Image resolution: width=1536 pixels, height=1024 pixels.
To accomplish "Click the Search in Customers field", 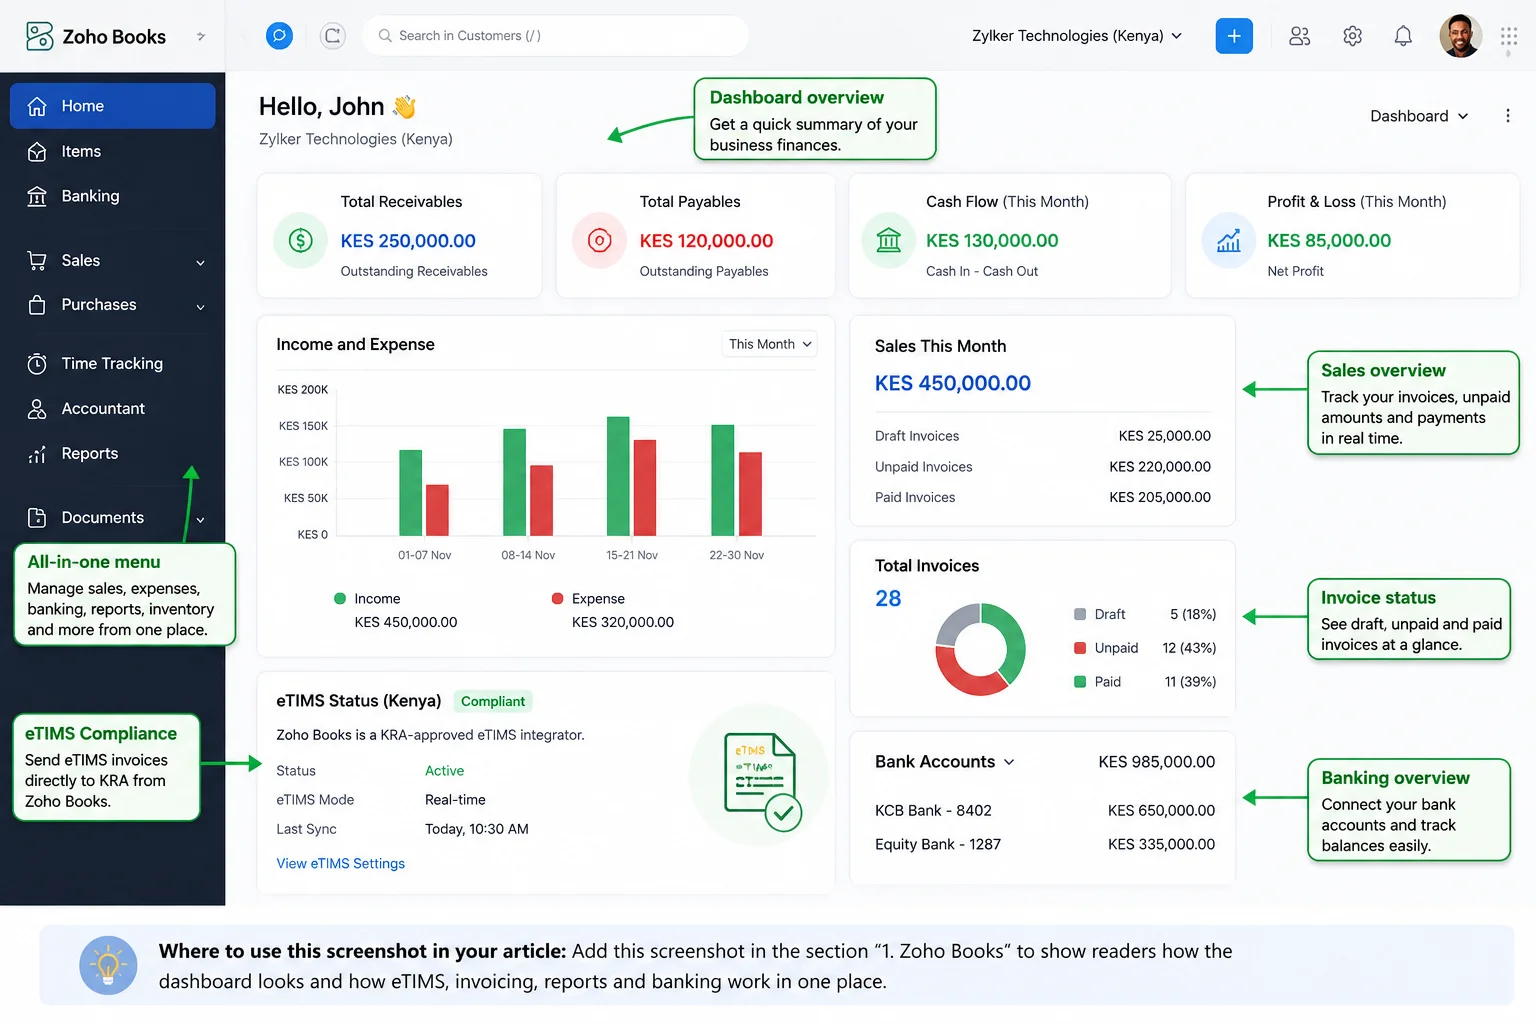I will tap(555, 36).
